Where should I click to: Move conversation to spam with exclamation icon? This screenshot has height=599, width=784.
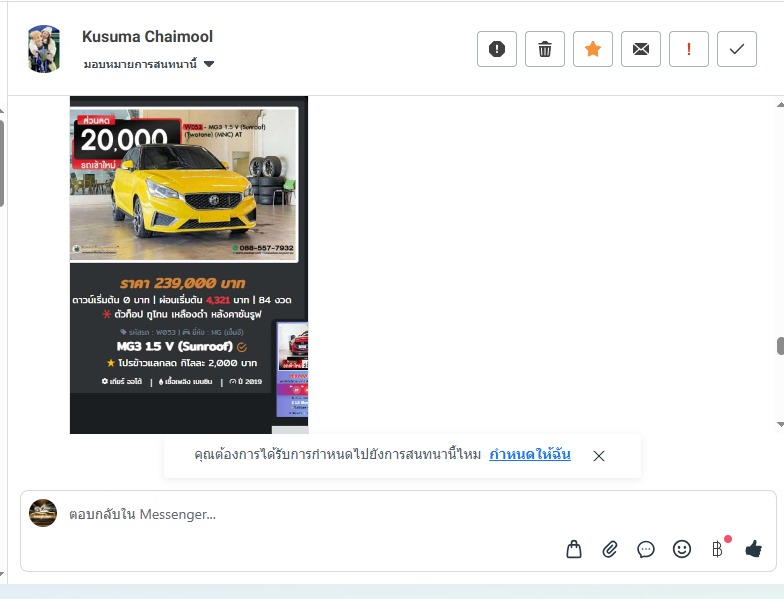(x=496, y=49)
